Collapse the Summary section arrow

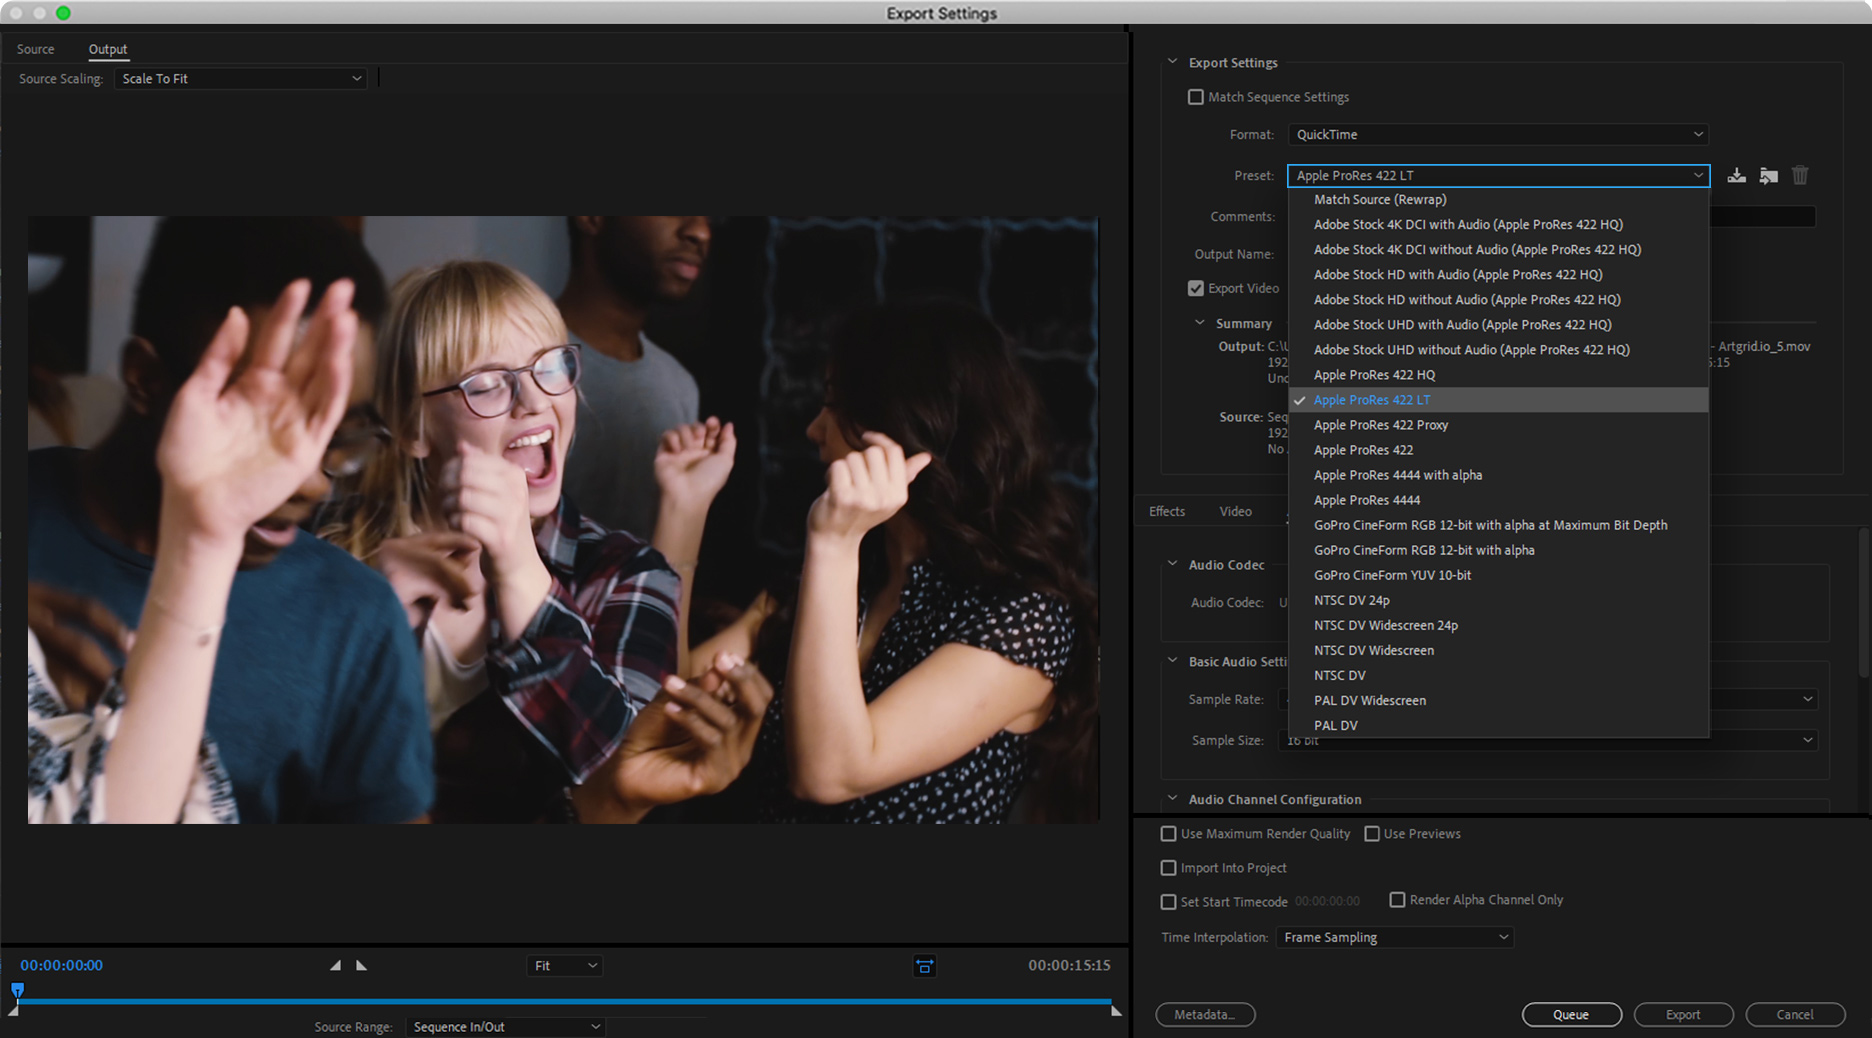1200,323
